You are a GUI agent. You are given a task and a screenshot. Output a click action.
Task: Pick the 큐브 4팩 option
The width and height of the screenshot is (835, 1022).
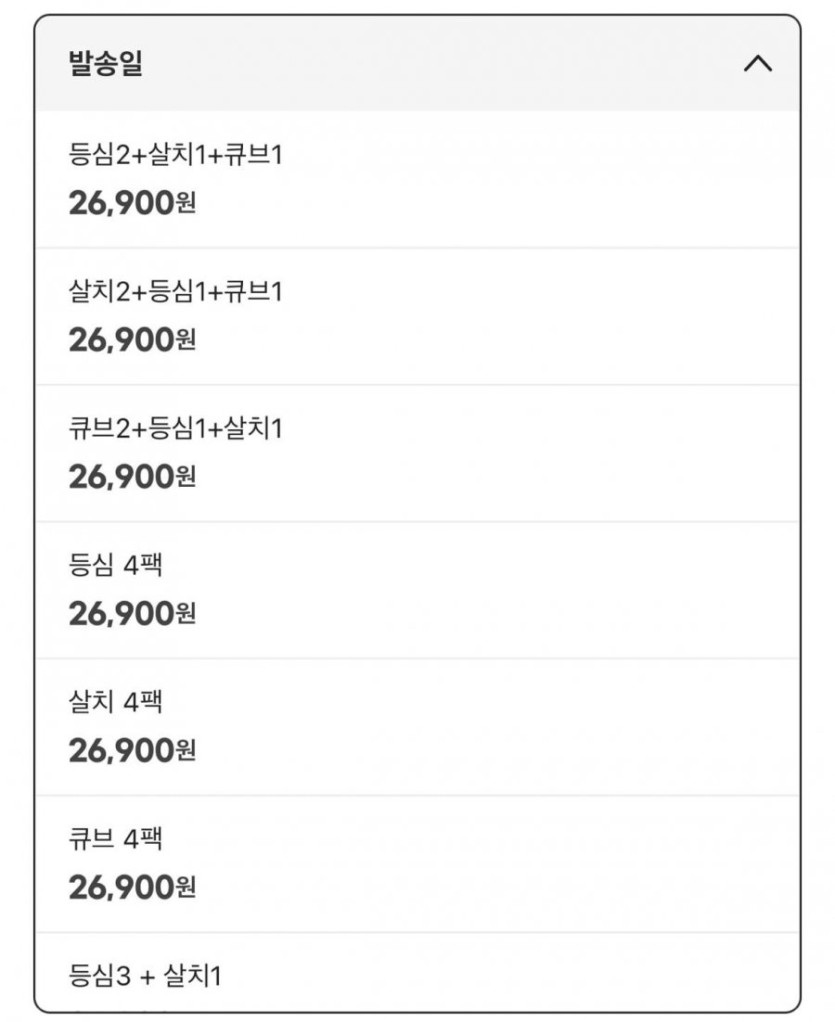pyautogui.click(x=115, y=840)
